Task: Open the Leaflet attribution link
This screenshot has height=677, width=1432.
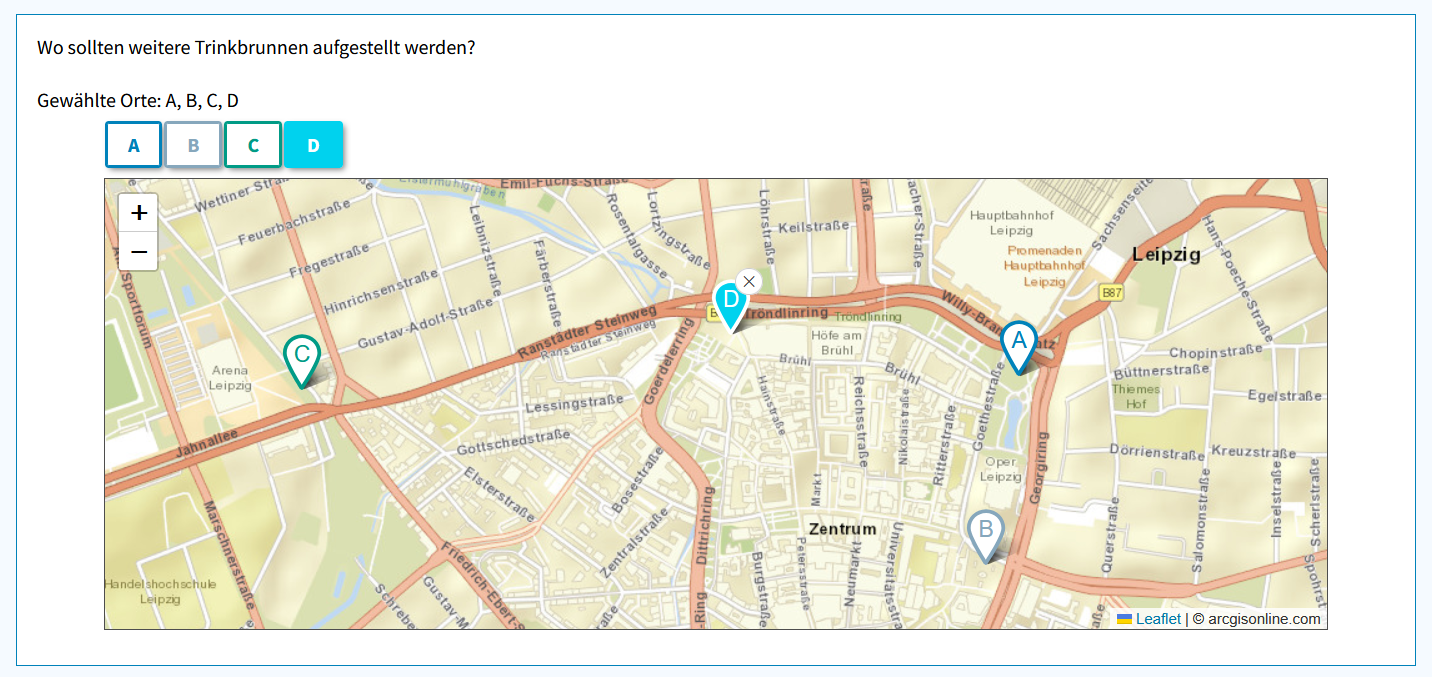Action: 1158,619
